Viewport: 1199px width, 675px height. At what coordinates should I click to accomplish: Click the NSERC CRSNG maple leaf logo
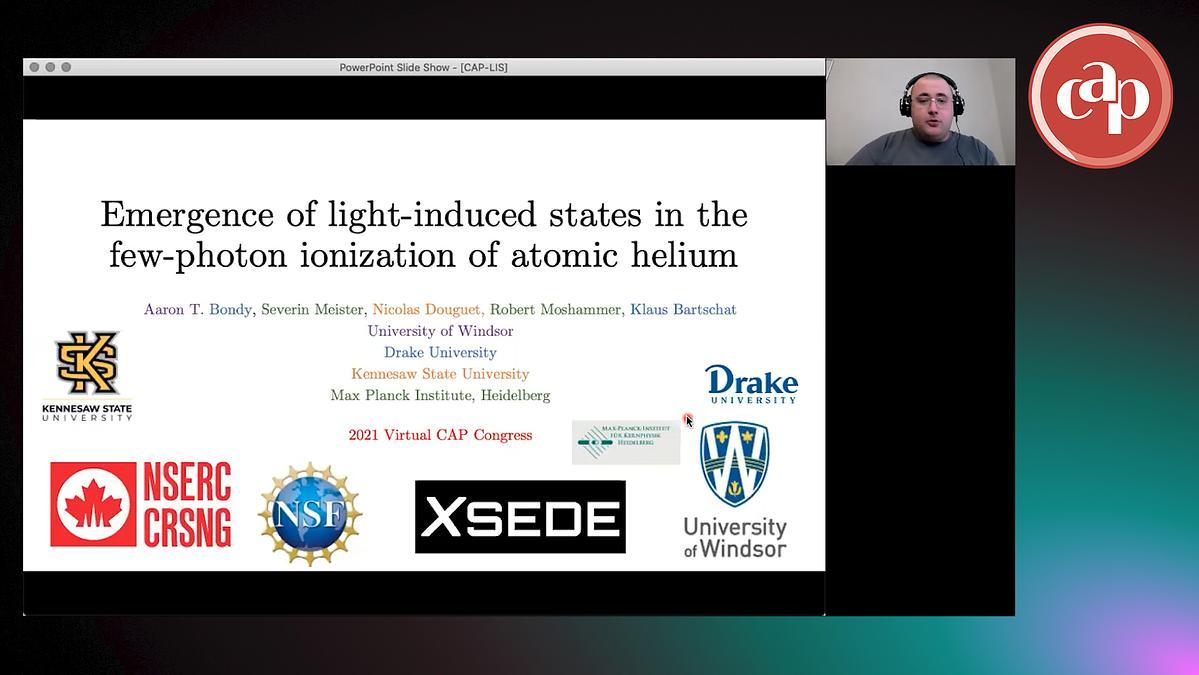(141, 505)
